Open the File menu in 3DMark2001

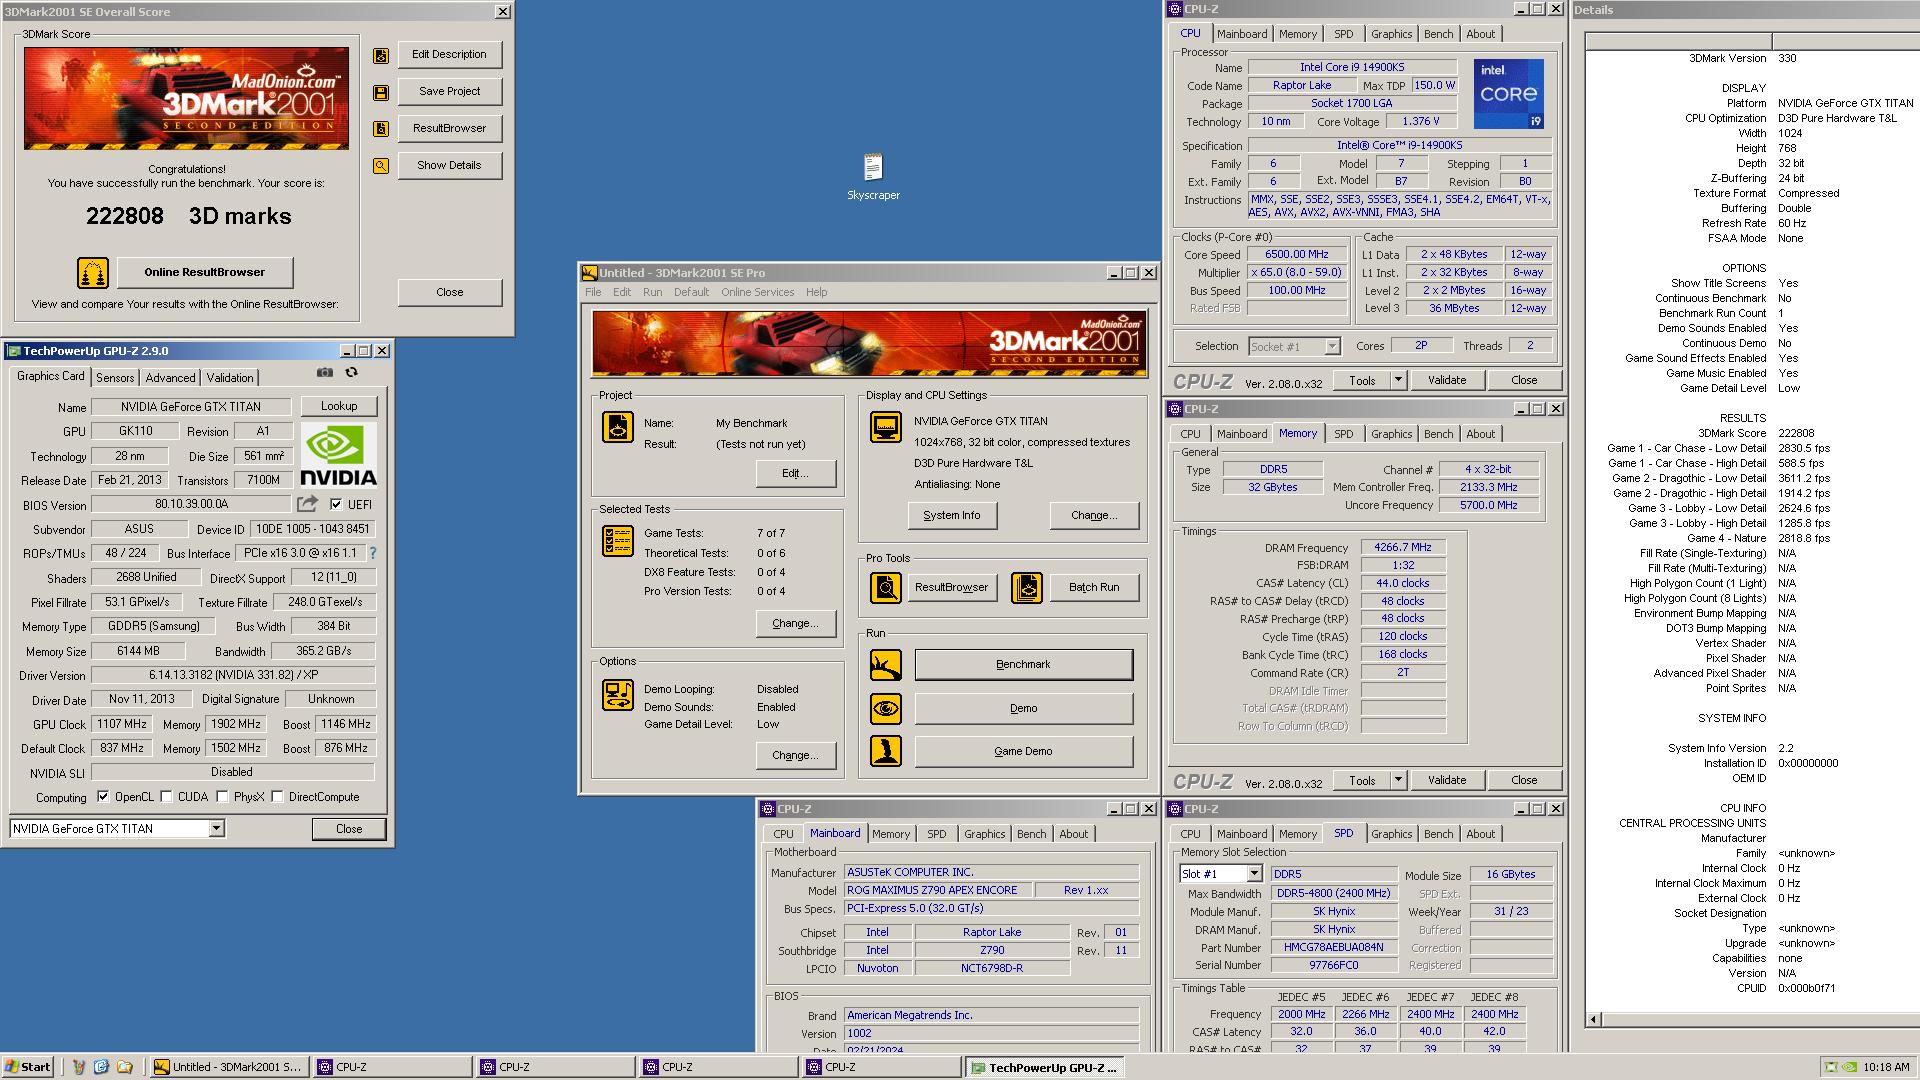(x=593, y=292)
